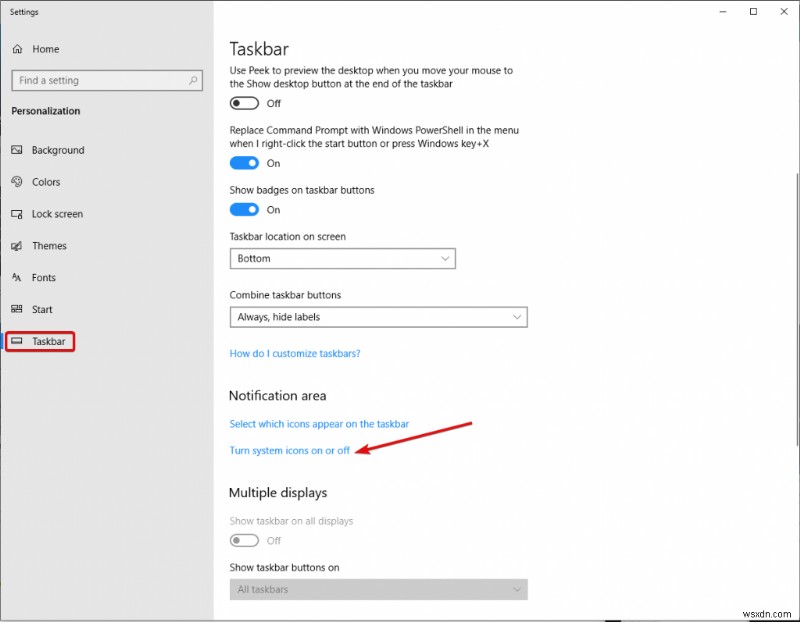Open the Show taskbar buttons on dropdown
800x622 pixels.
pyautogui.click(x=378, y=589)
